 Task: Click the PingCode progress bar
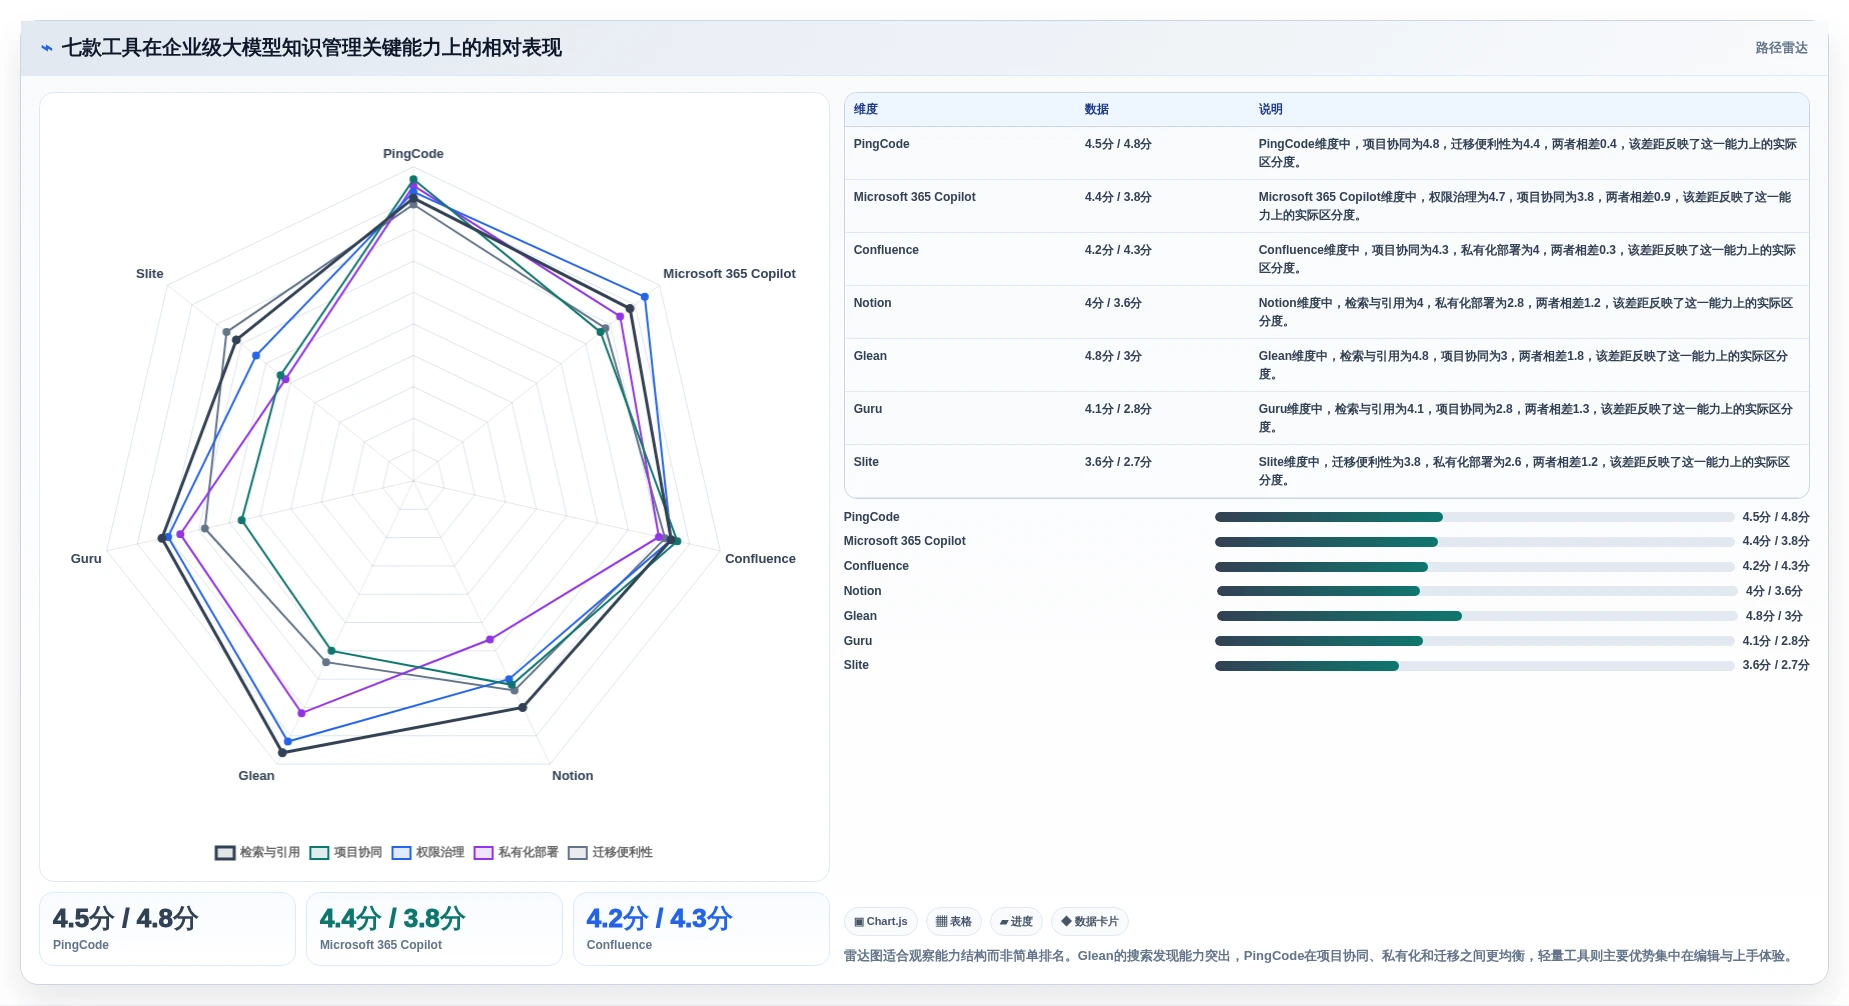1474,517
